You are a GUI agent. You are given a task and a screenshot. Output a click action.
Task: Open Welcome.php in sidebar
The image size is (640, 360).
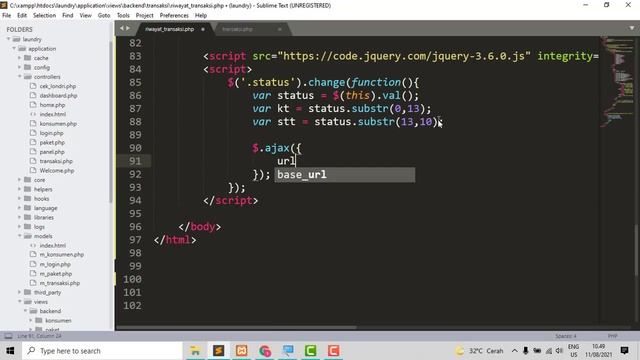tap(57, 171)
